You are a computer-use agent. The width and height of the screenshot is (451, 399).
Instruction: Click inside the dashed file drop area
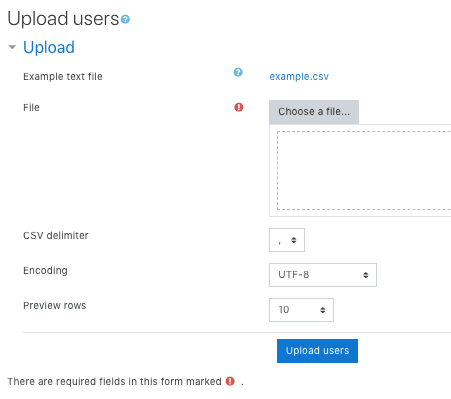tap(364, 170)
